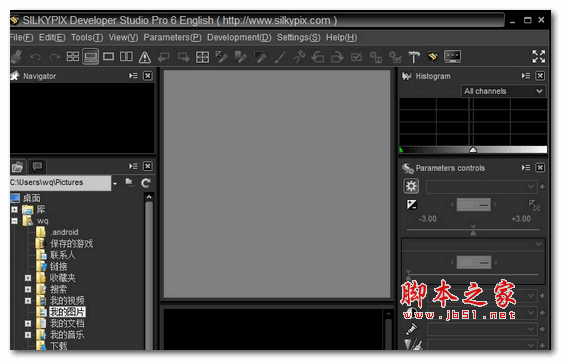Open the folder path history dropdown arrow
This screenshot has width=562, height=361.
tap(115, 183)
